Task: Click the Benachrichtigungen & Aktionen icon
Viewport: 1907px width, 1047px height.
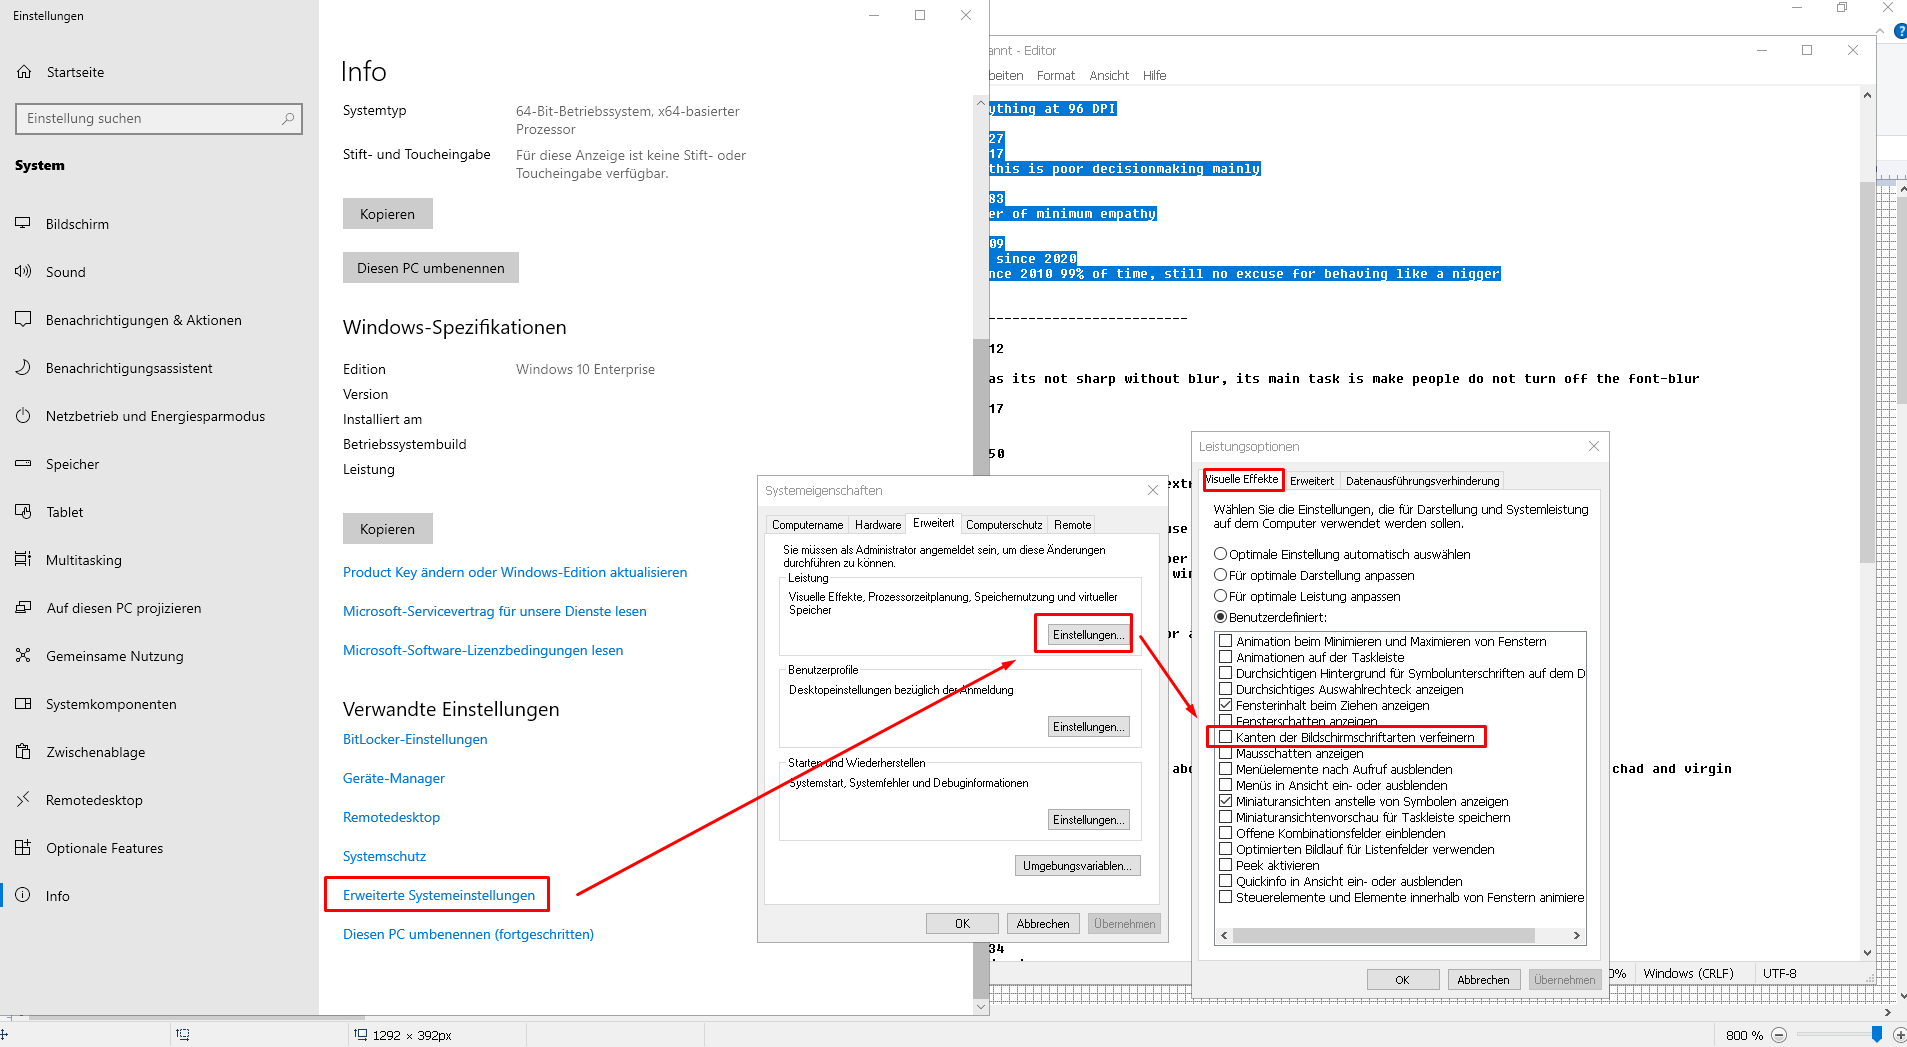Action: click(23, 320)
